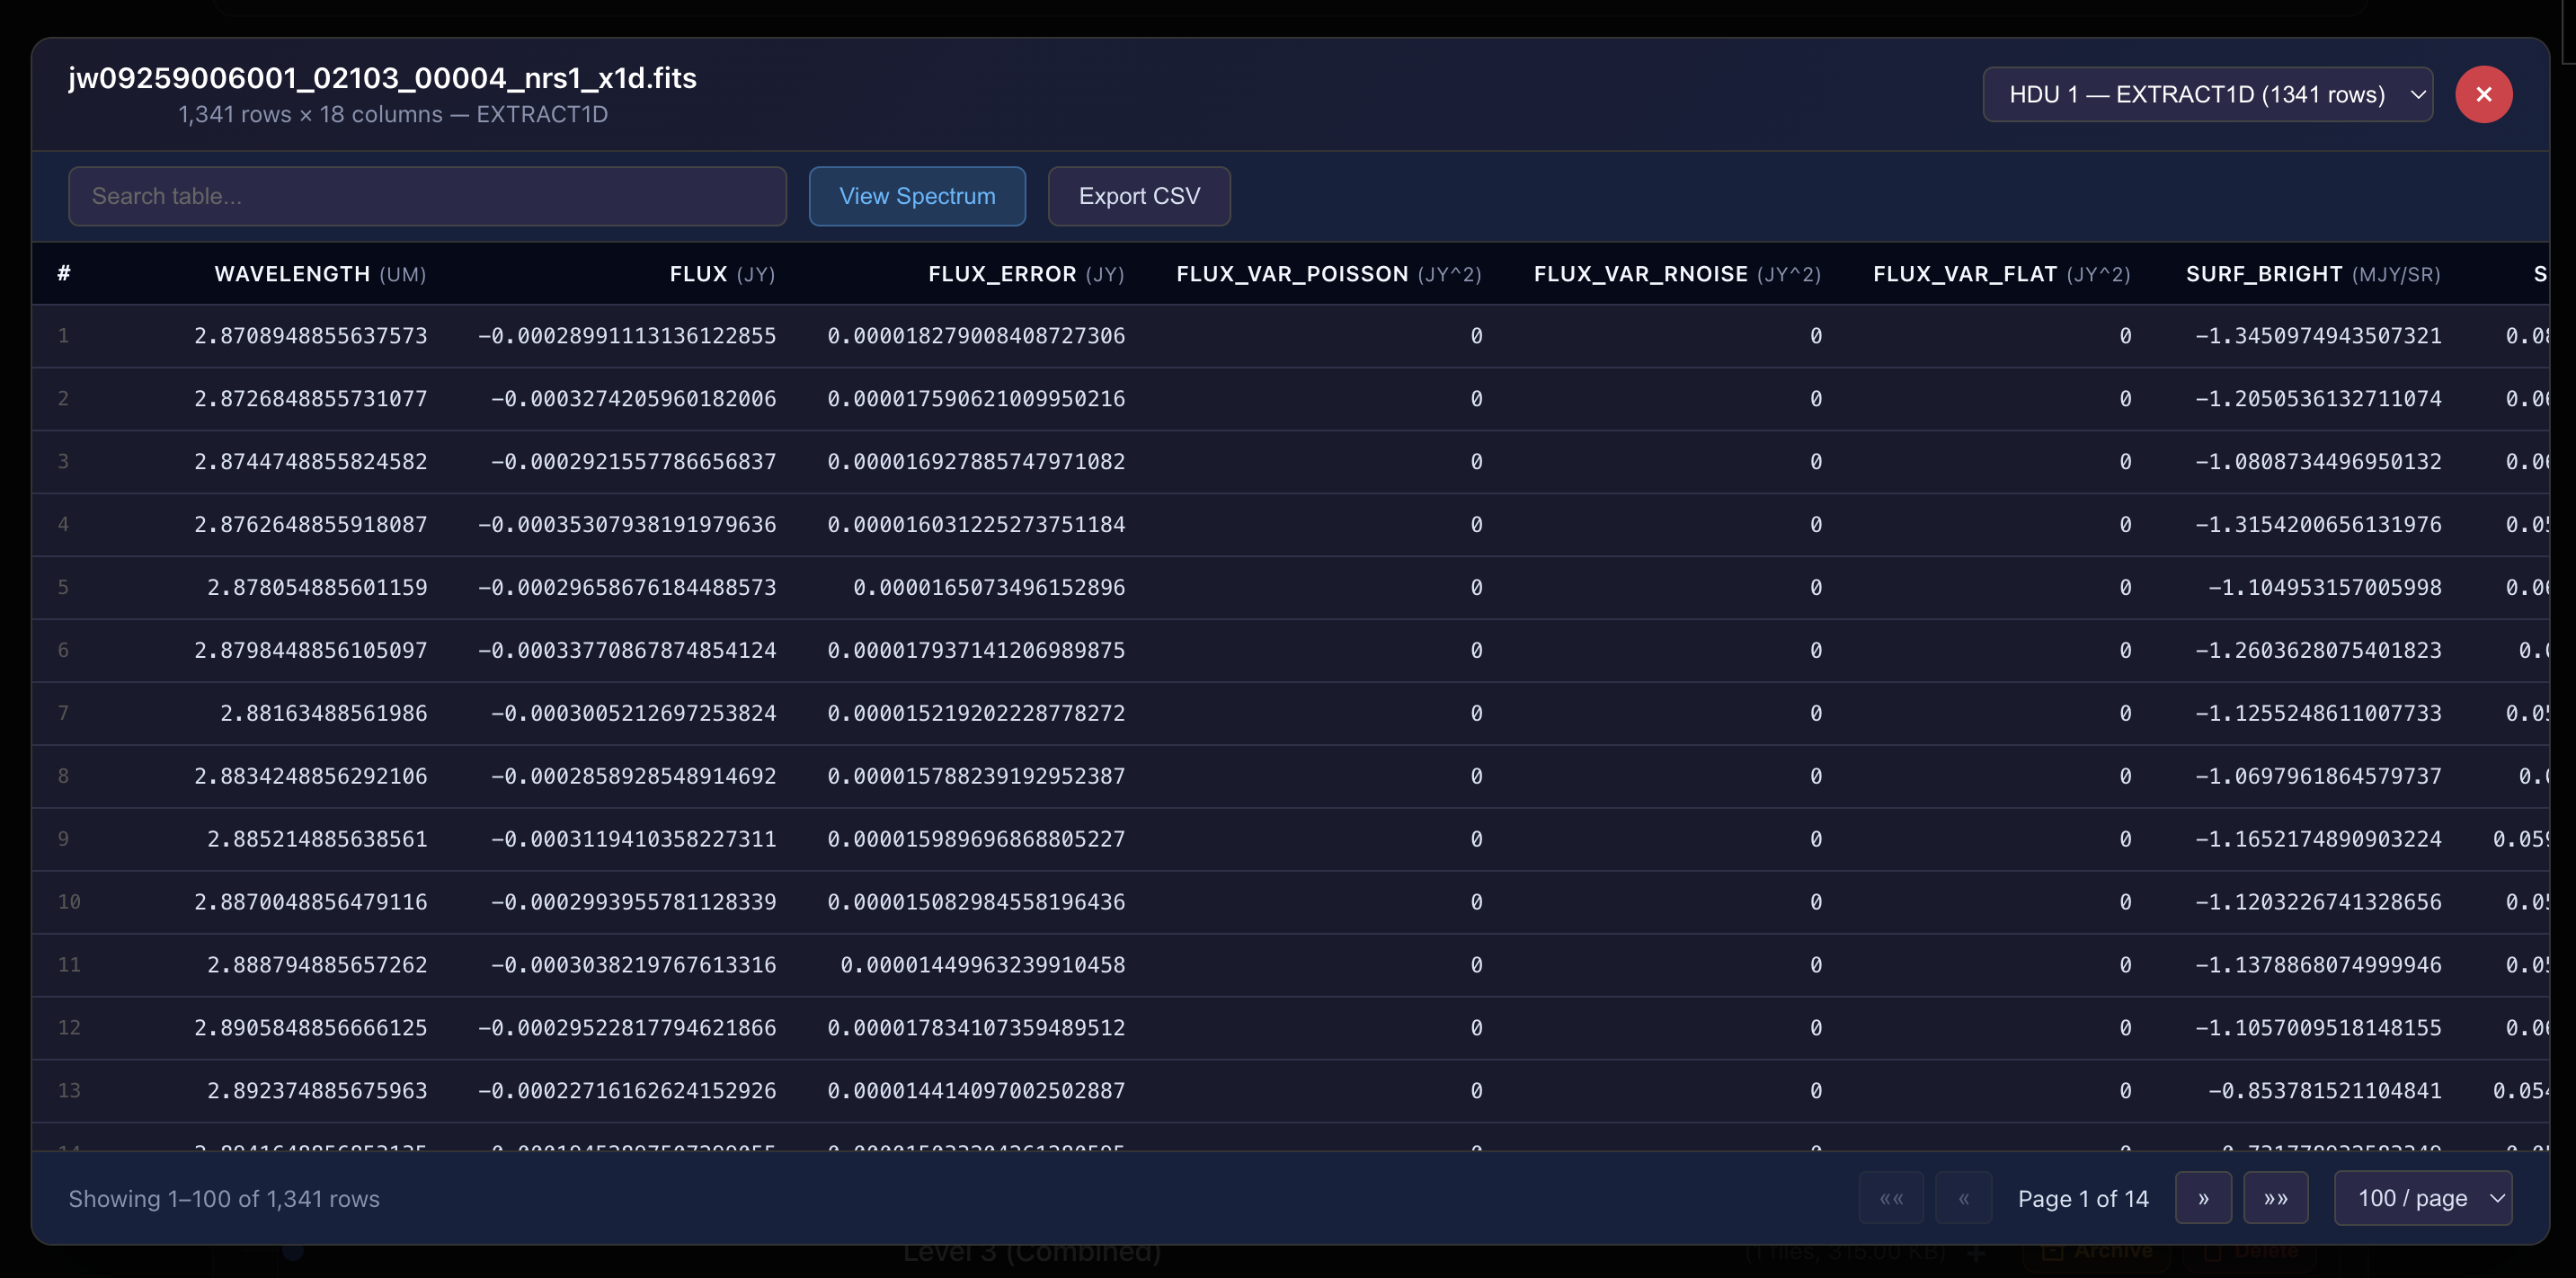
Task: Select wavelength value 2.892374885675963
Action: (x=317, y=1092)
